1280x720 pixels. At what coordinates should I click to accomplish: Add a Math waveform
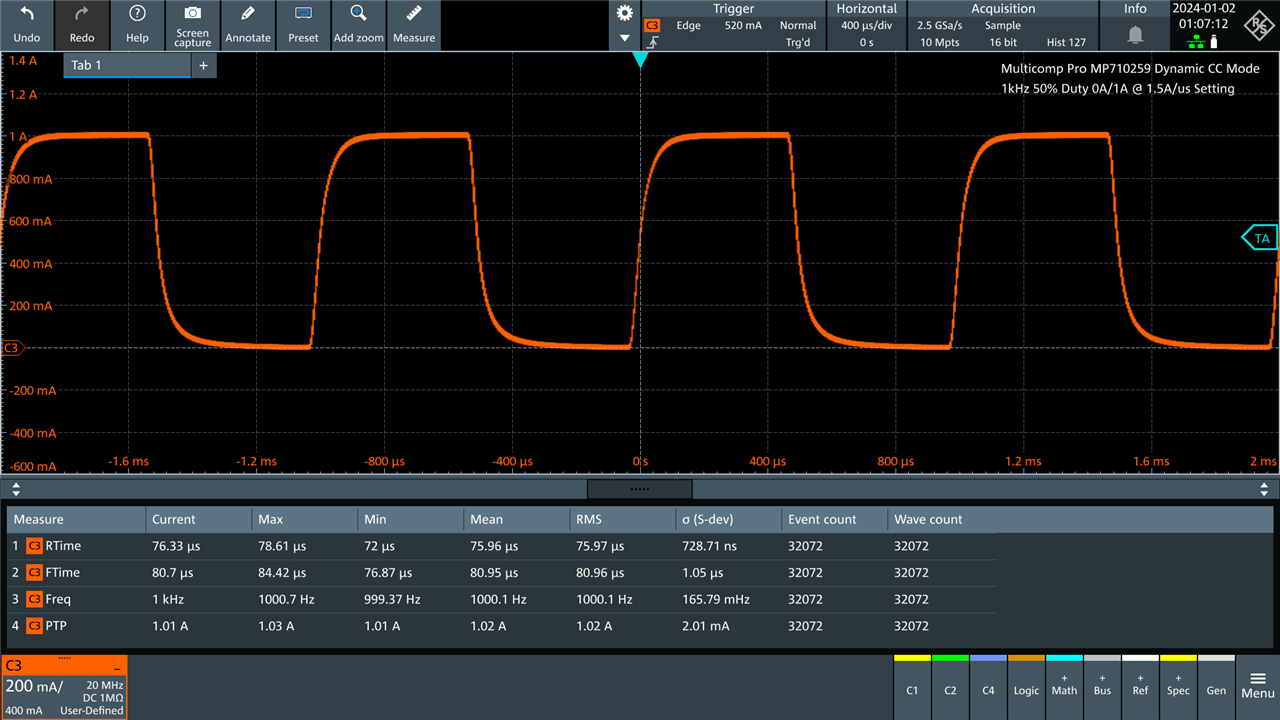click(1064, 686)
